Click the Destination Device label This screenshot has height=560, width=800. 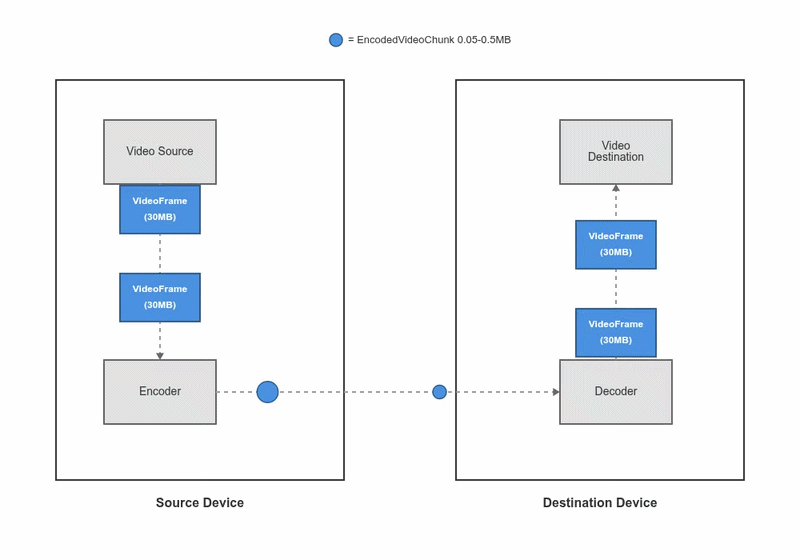coord(600,503)
